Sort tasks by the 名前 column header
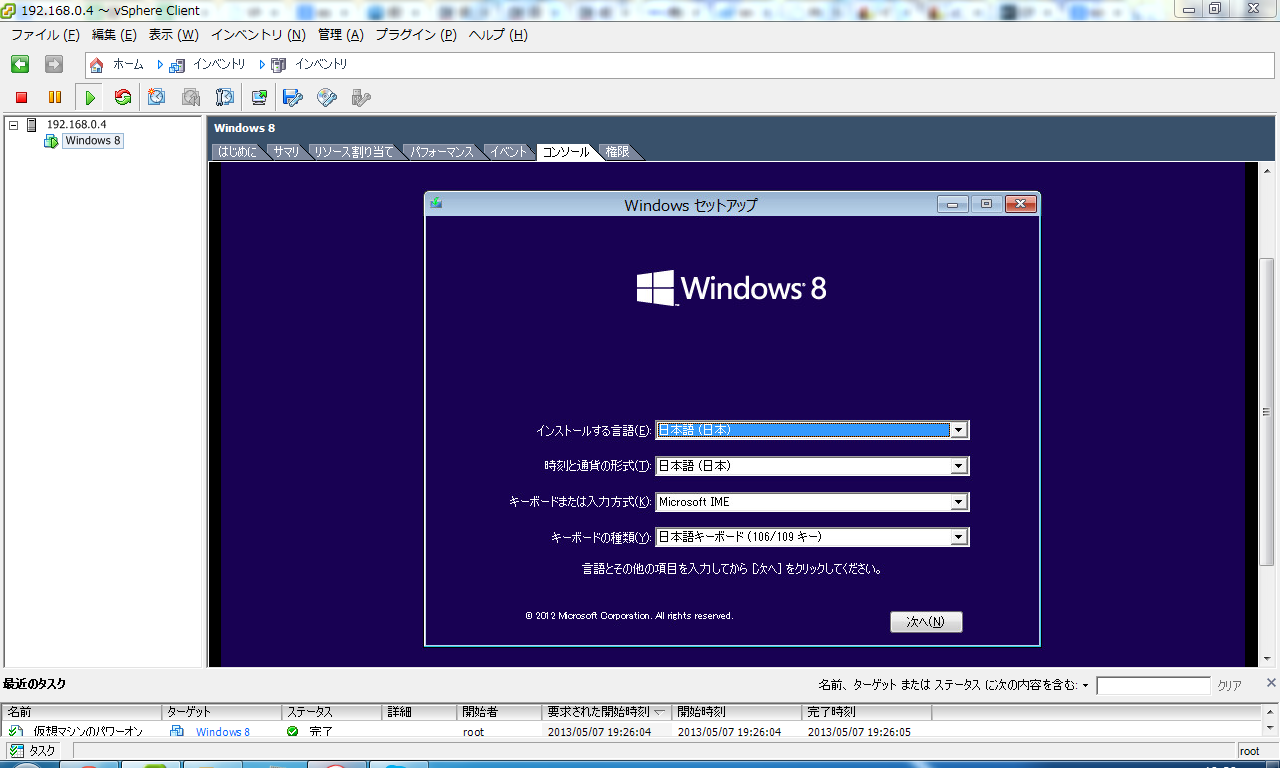The width and height of the screenshot is (1280, 768). pyautogui.click(x=82, y=712)
